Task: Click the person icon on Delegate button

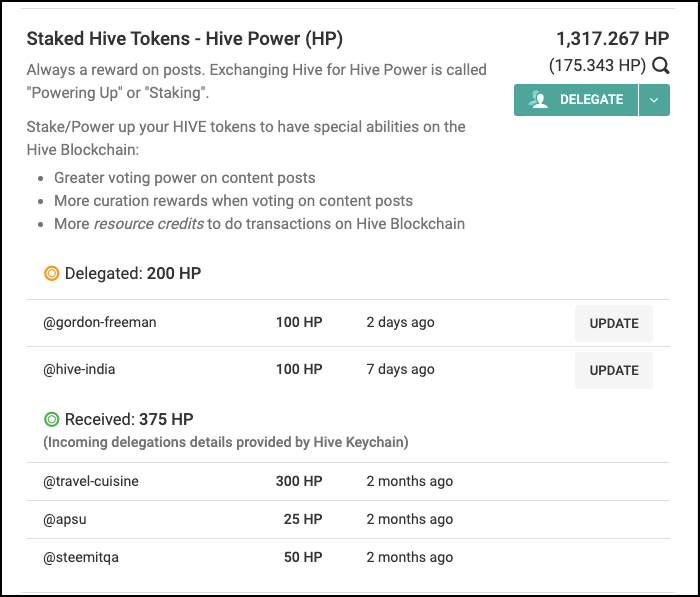Action: (x=538, y=100)
